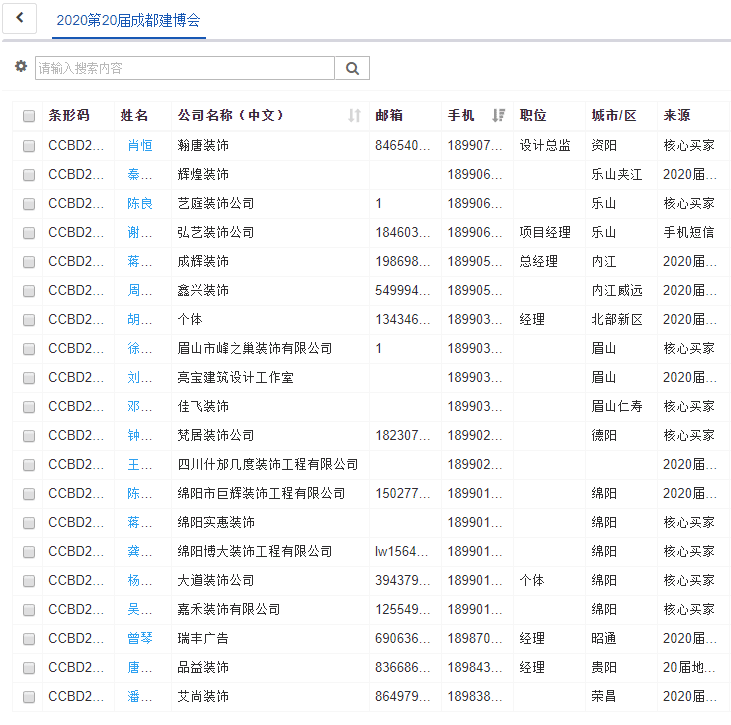Click phone cell starting 189838
731x725 pixels.
[475, 696]
